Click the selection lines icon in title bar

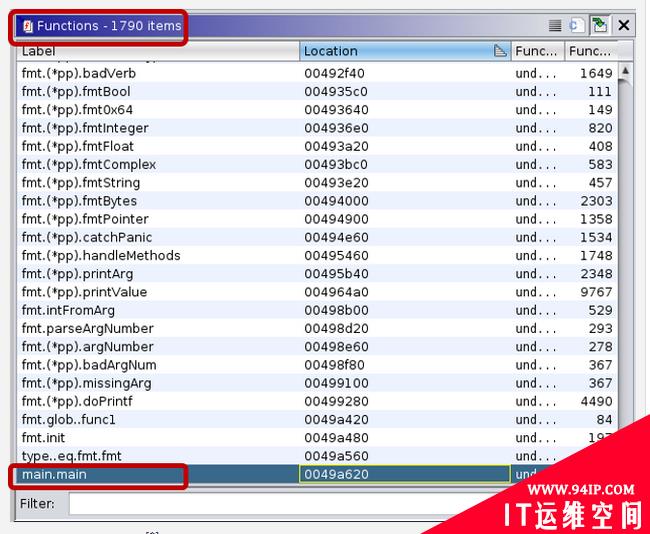coord(555,26)
